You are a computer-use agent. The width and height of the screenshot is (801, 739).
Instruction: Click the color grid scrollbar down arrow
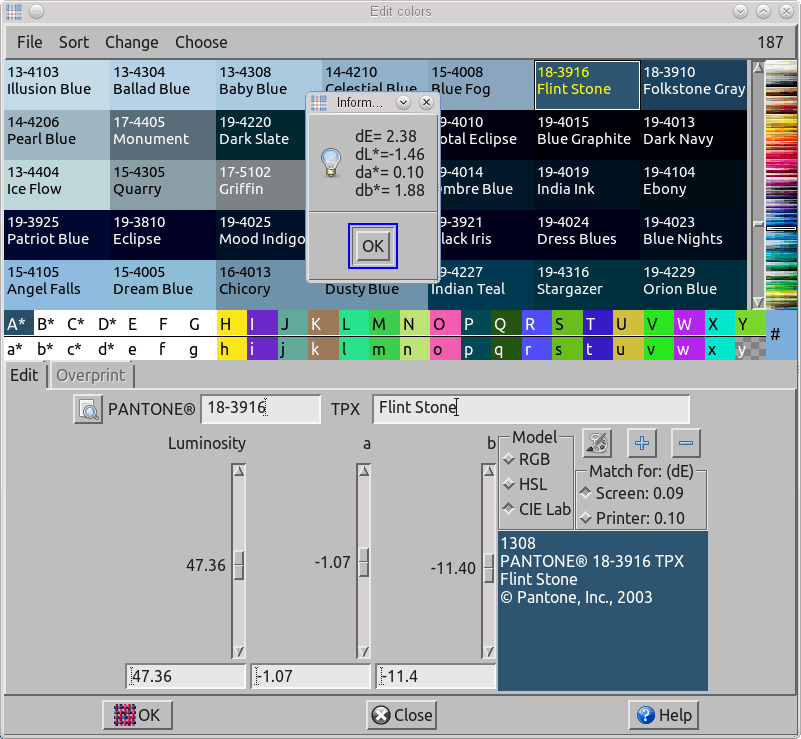[x=758, y=302]
